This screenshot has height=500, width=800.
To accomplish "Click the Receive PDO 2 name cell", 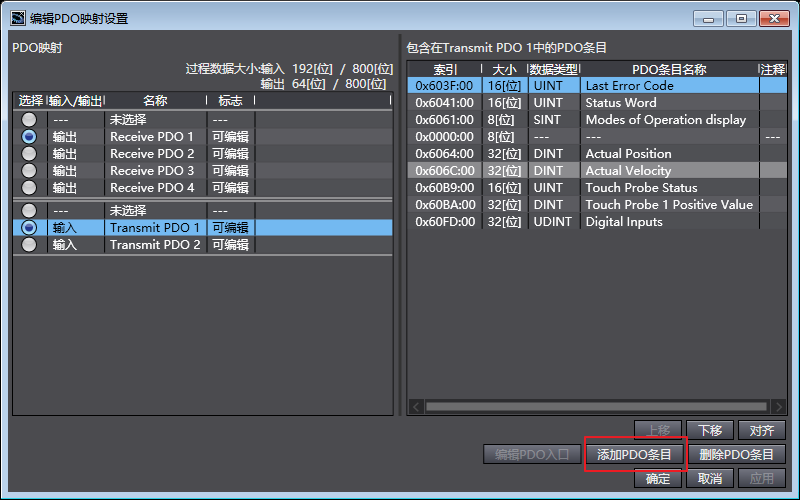I will coord(156,154).
